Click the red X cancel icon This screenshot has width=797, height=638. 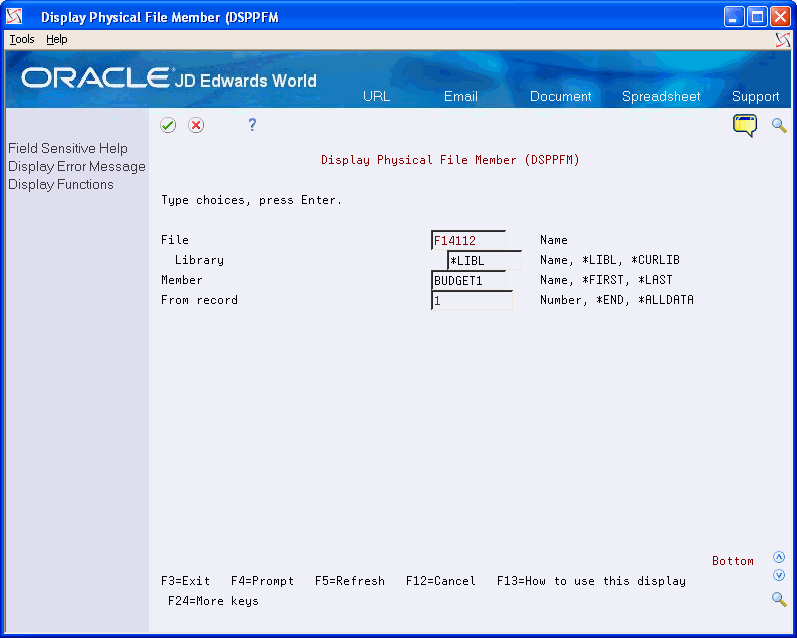tap(196, 125)
